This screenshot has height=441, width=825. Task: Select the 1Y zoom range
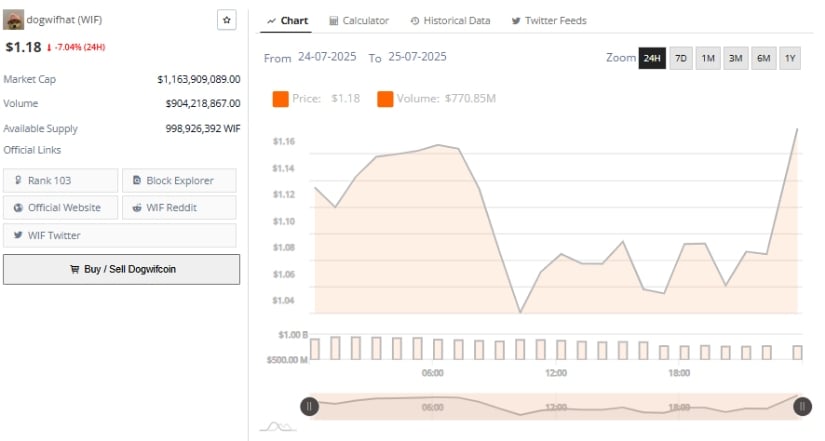tap(790, 58)
